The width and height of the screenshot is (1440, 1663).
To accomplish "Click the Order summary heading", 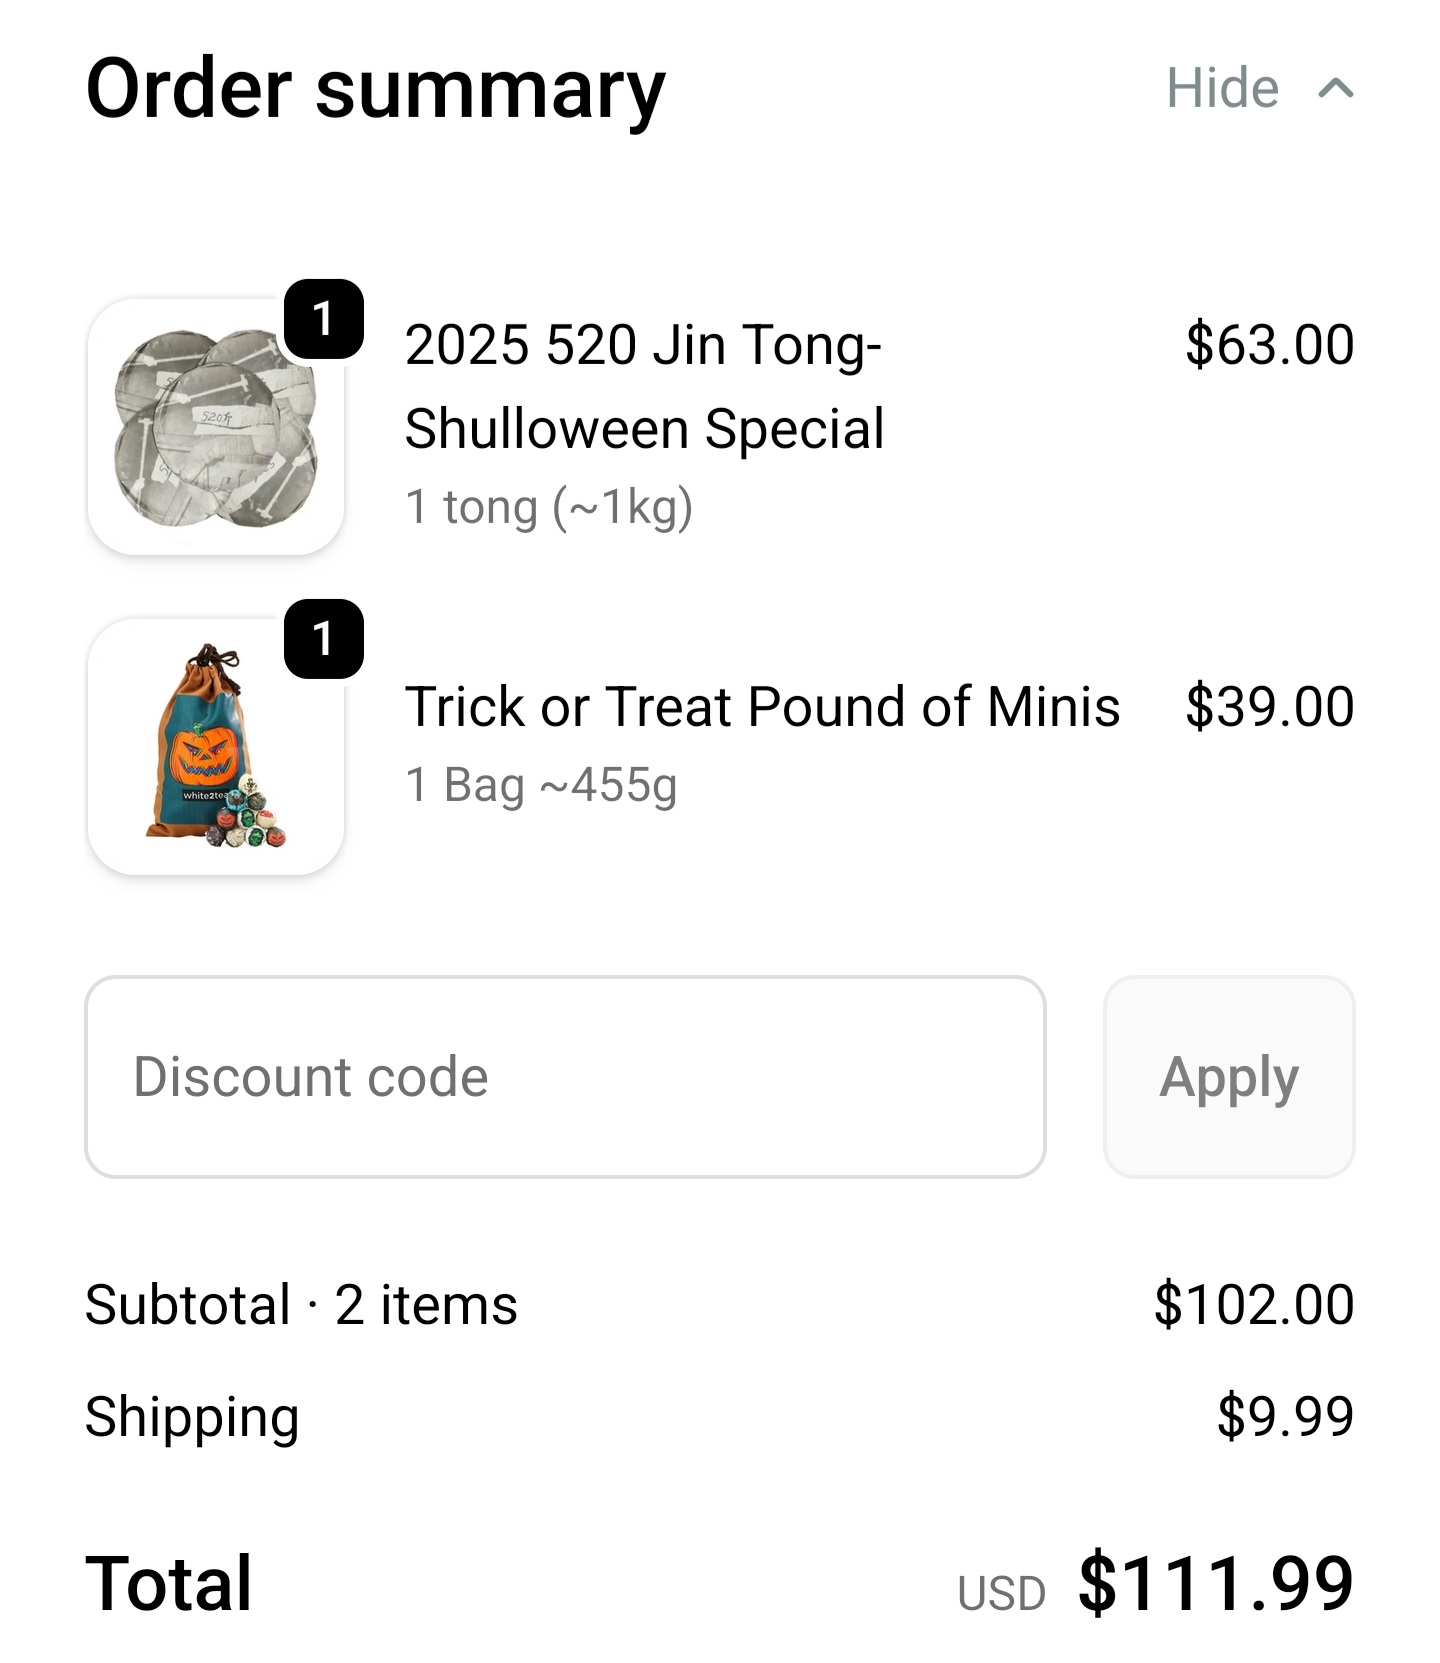I will pyautogui.click(x=375, y=89).
